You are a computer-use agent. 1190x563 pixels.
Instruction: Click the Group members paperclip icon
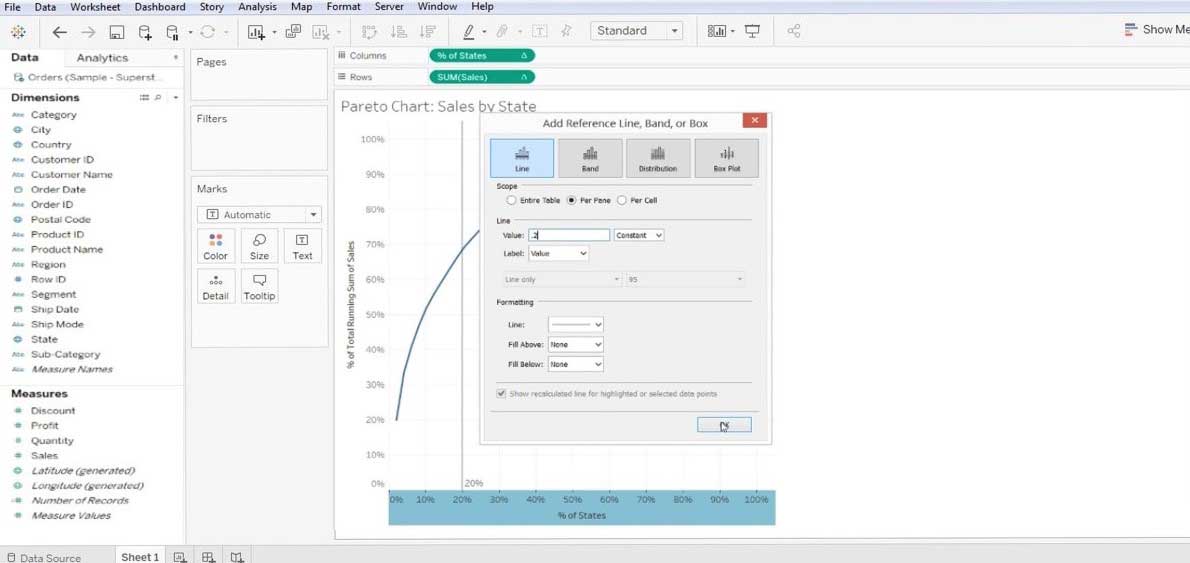point(502,32)
